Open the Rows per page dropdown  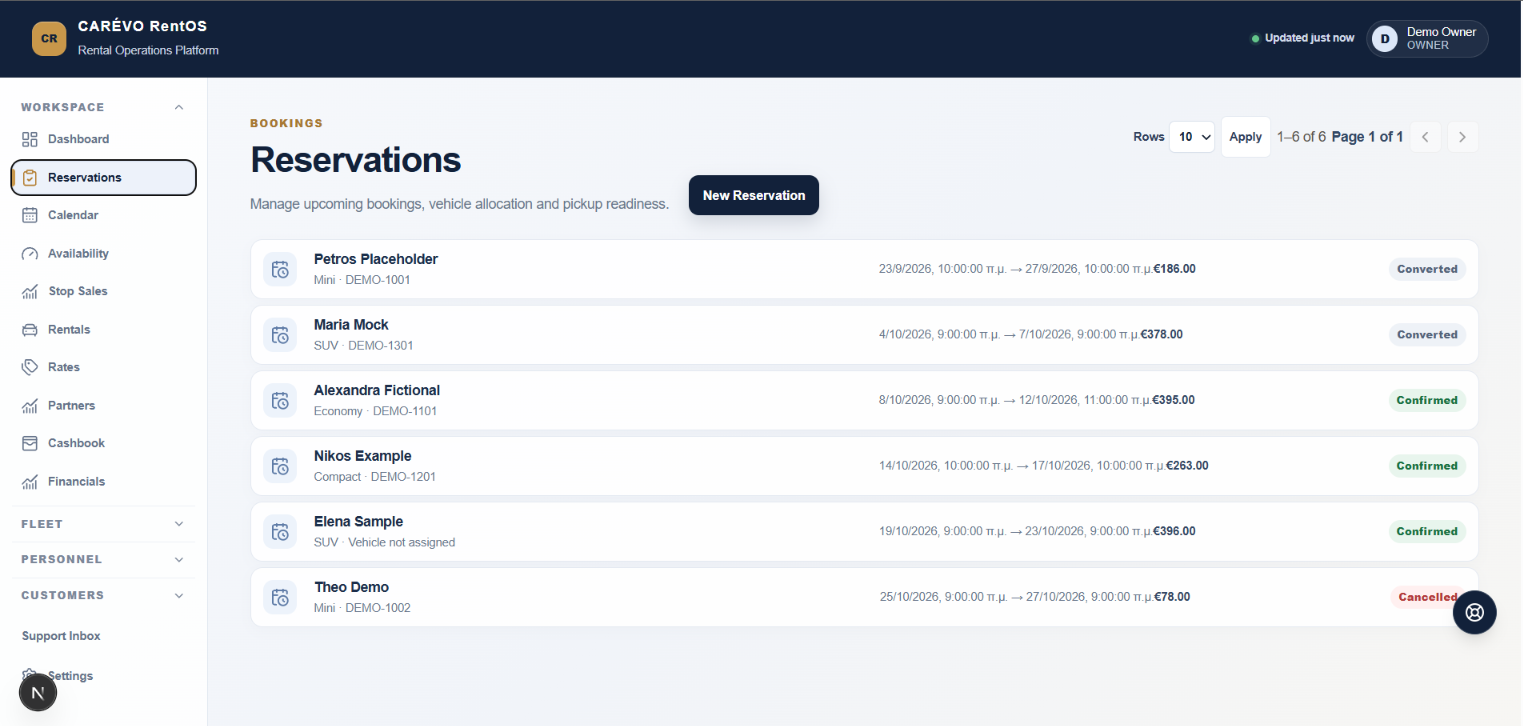[1192, 137]
